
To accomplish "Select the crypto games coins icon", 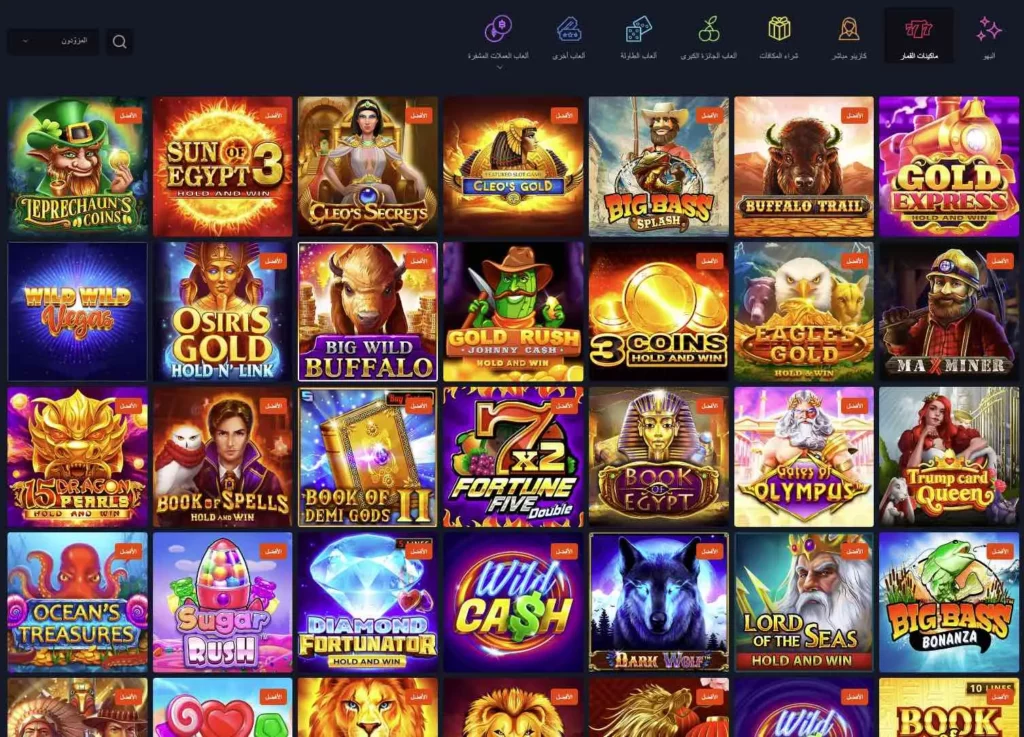I will coord(498,29).
